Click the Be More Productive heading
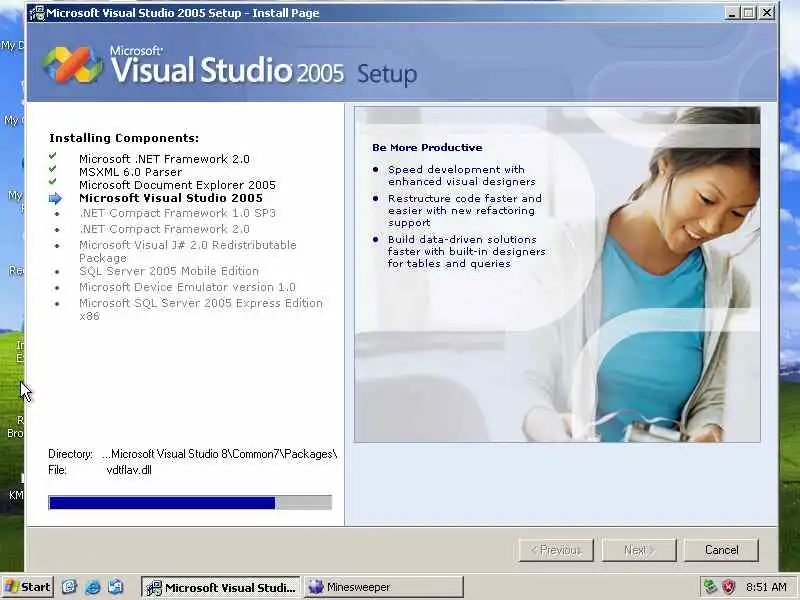 (x=427, y=147)
